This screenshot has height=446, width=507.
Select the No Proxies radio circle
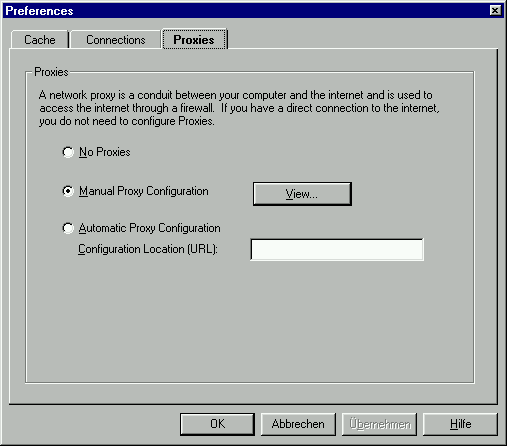pyautogui.click(x=68, y=152)
